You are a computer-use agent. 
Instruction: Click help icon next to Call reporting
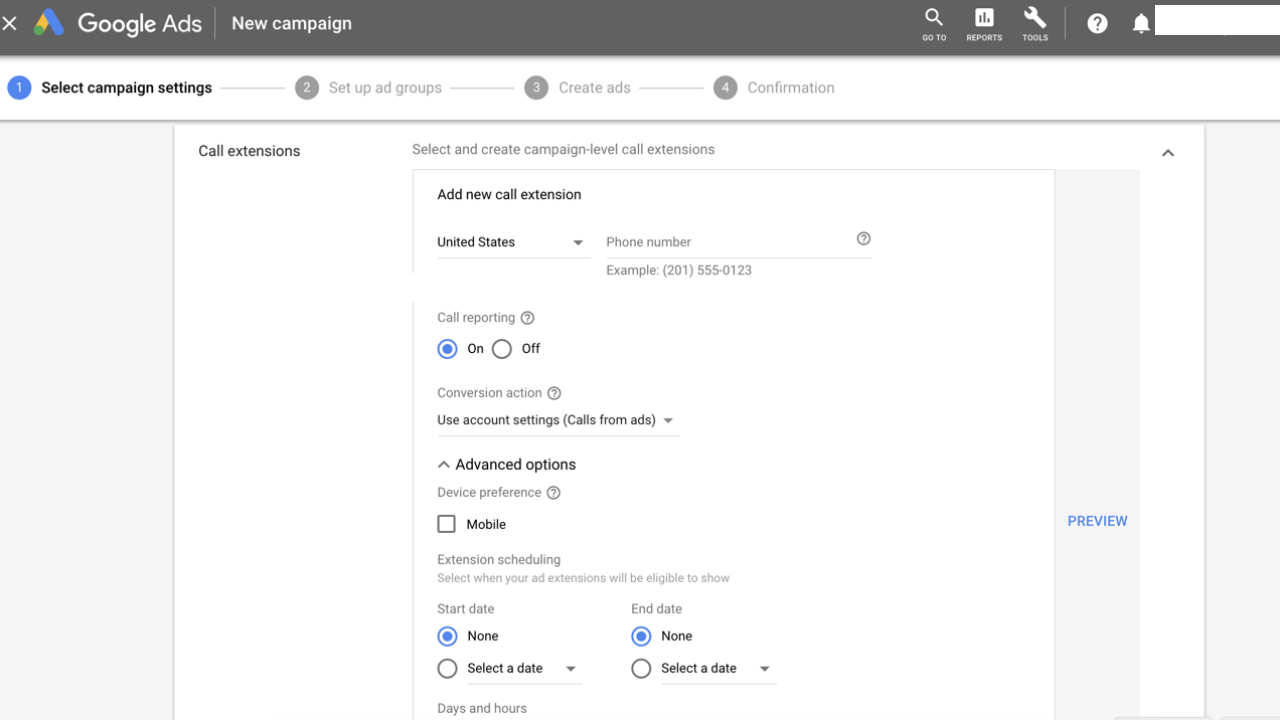coord(527,318)
